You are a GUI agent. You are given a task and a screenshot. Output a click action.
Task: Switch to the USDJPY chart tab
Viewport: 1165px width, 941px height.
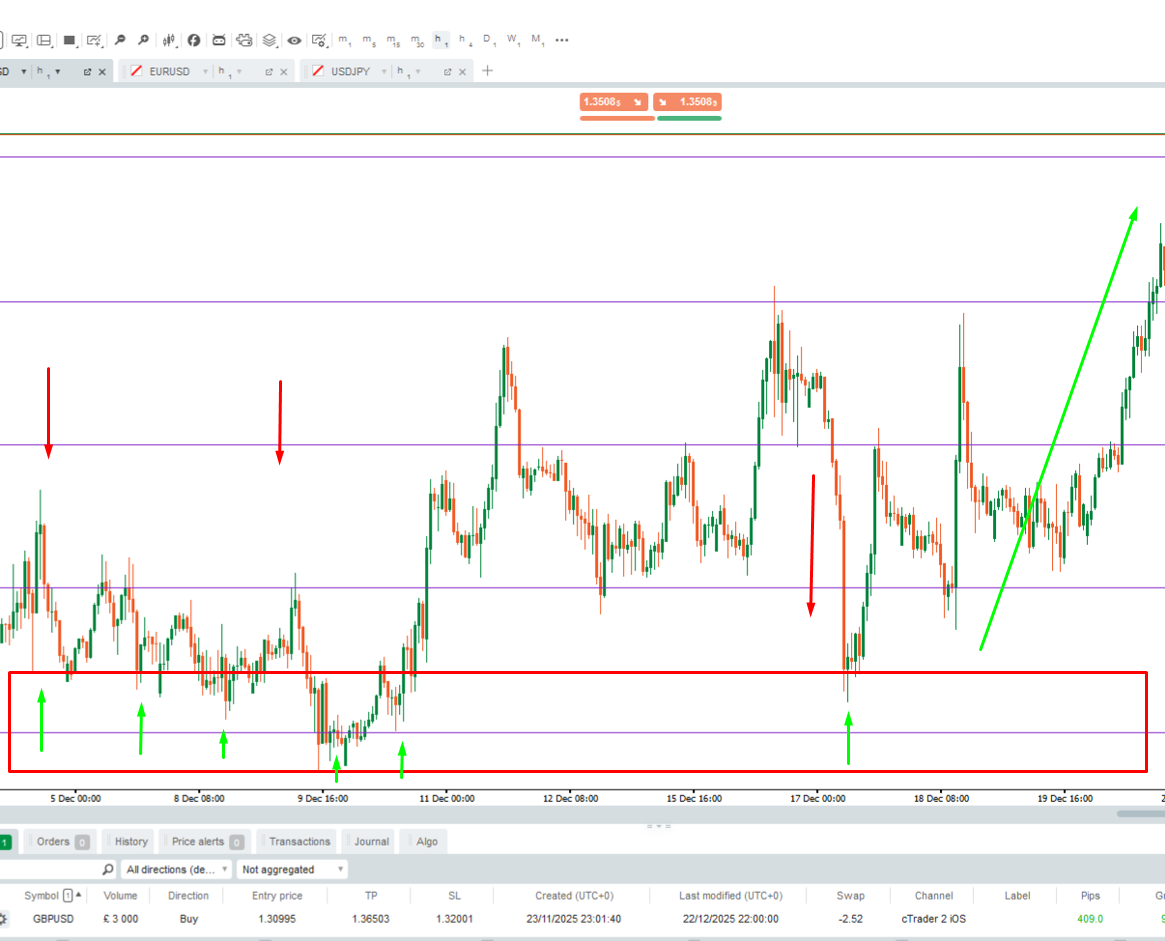352,71
